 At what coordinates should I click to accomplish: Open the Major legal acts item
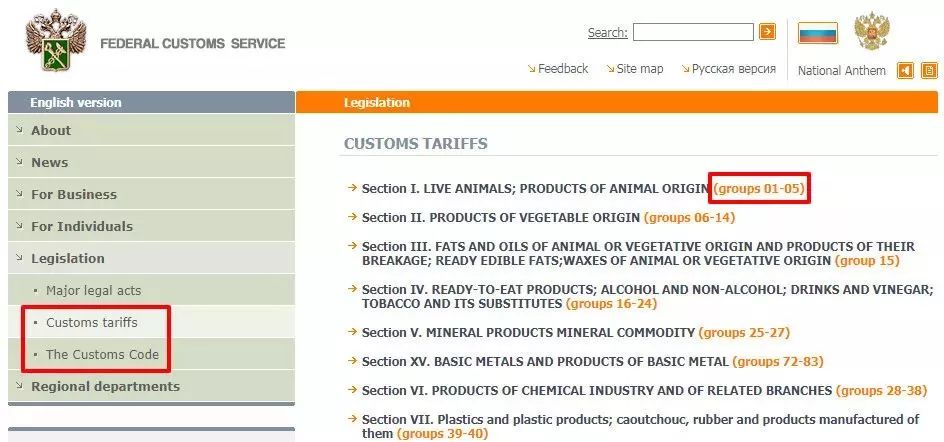(93, 290)
